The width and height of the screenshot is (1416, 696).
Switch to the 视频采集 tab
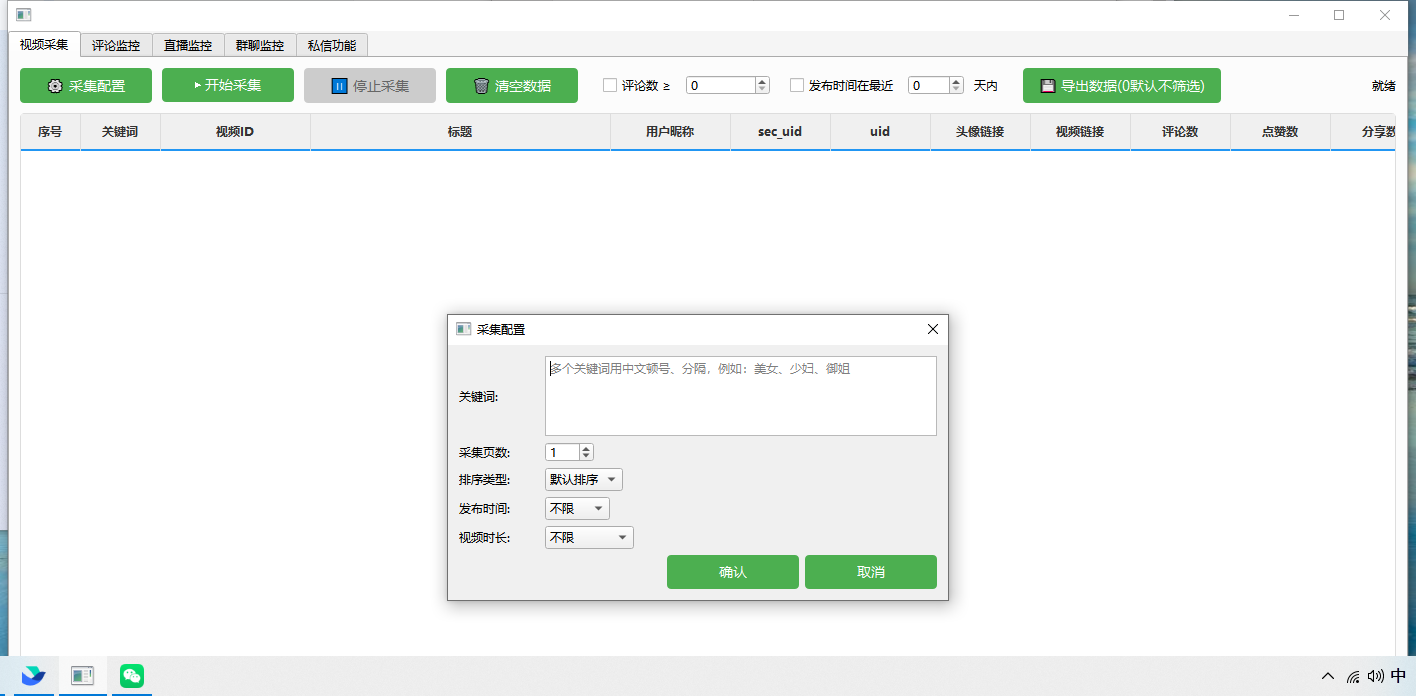point(44,44)
